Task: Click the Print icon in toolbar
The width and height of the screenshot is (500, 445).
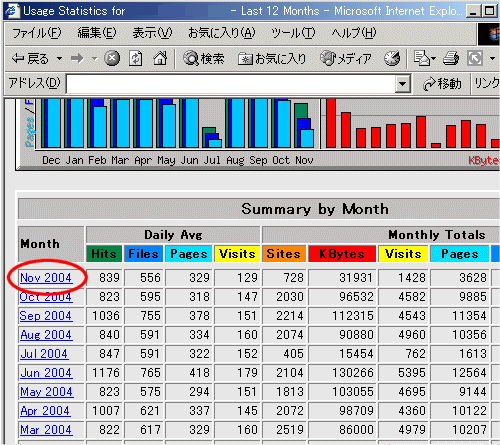Action: coord(451,59)
